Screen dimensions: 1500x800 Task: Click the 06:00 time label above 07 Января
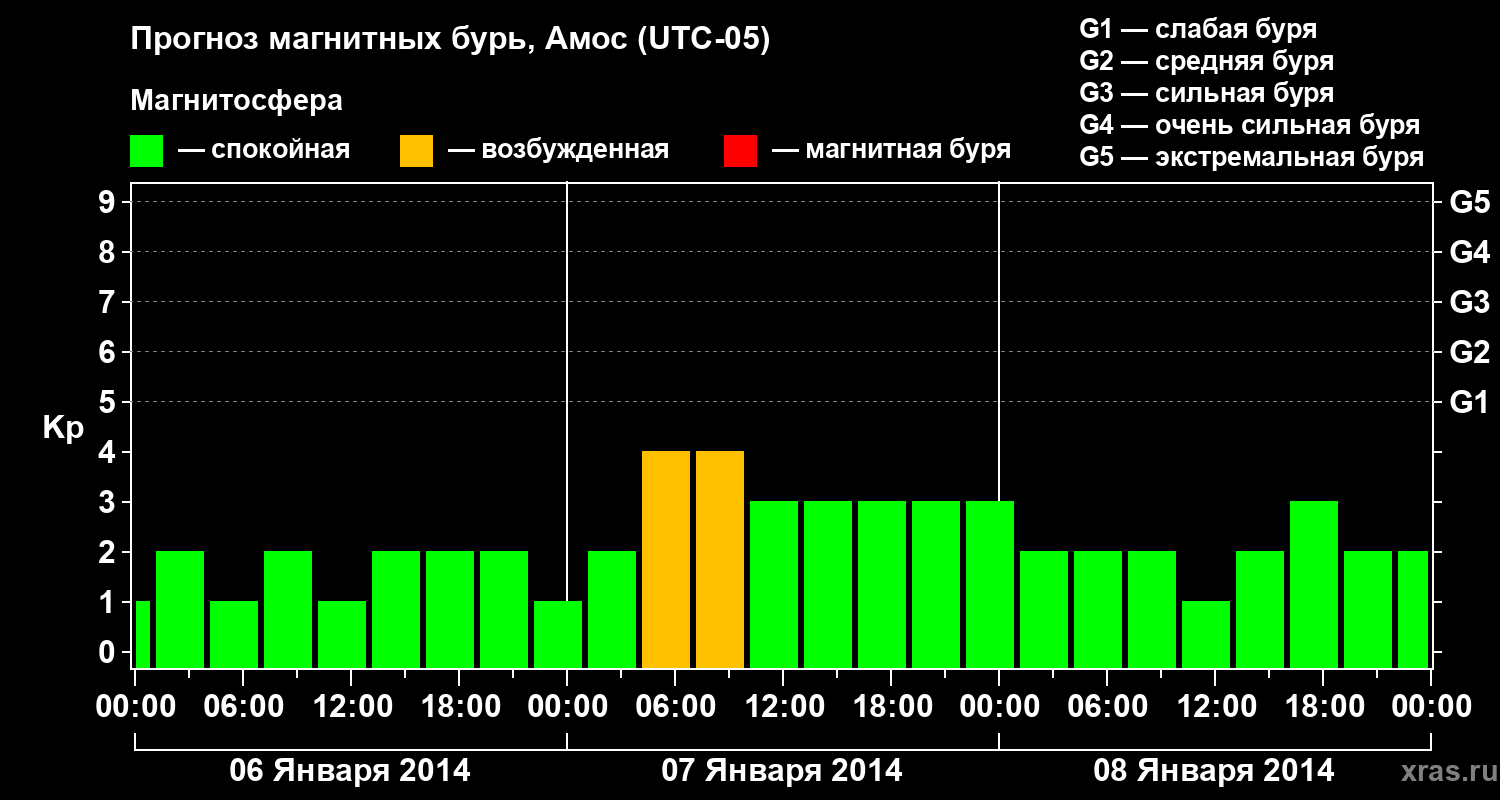tap(675, 707)
